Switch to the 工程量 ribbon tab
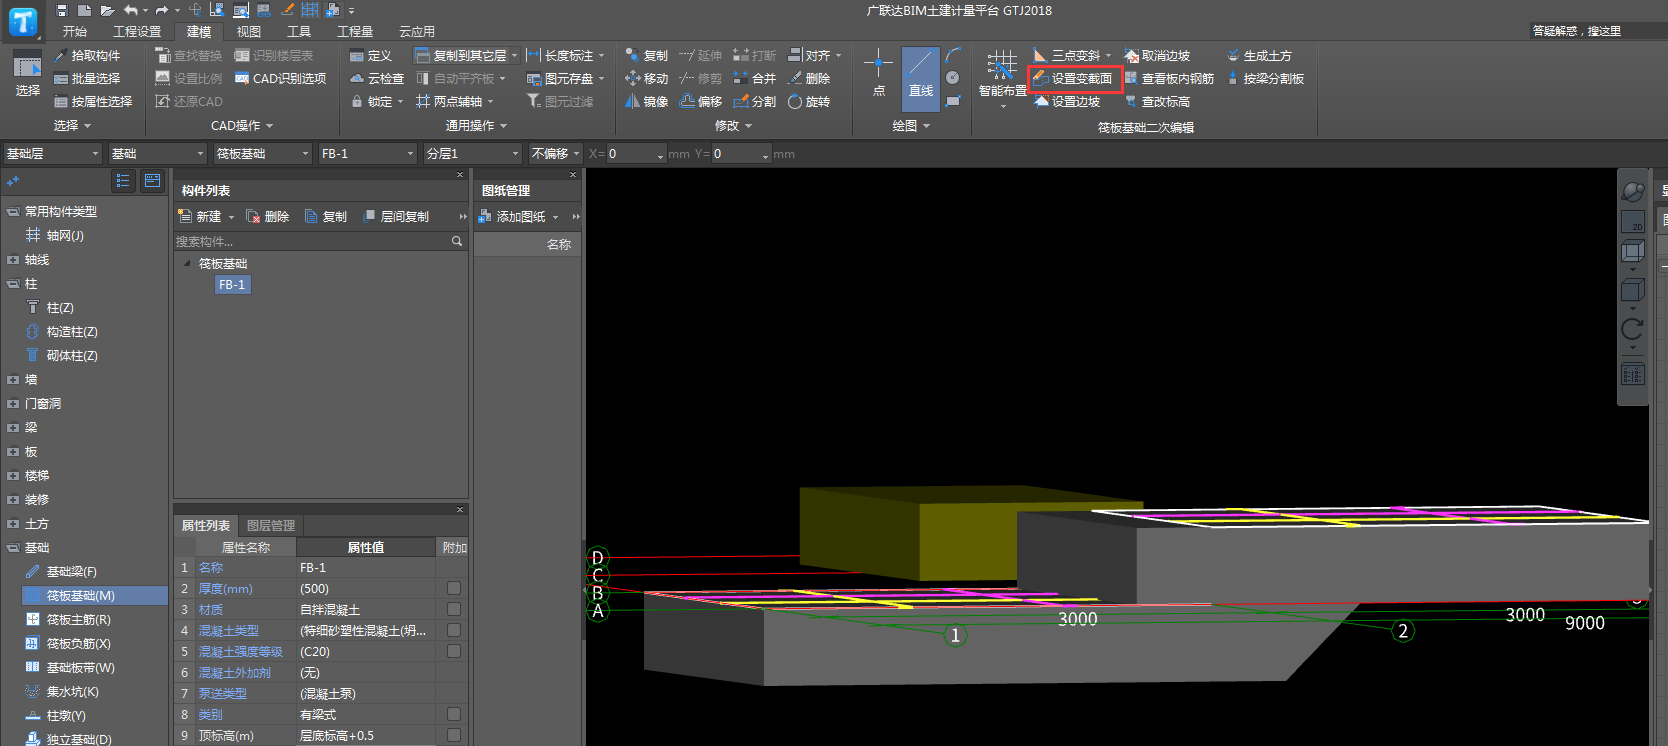 pos(355,32)
